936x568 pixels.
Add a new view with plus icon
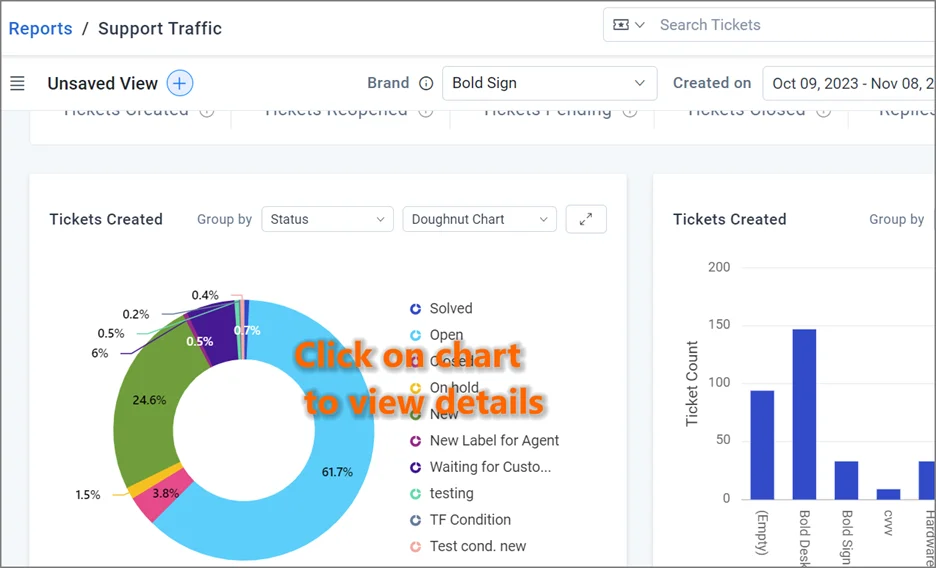click(x=180, y=83)
